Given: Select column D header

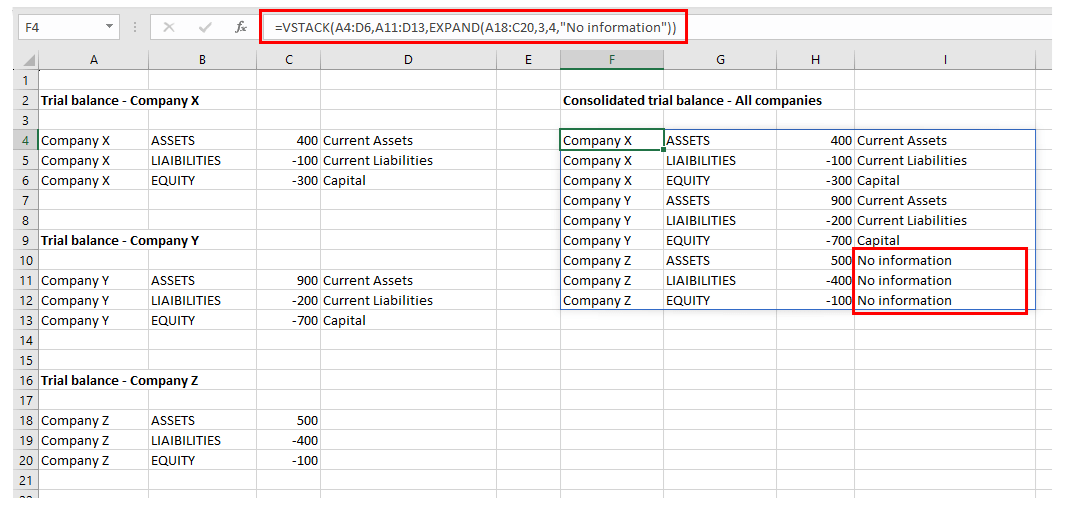Looking at the screenshot, I should (409, 60).
